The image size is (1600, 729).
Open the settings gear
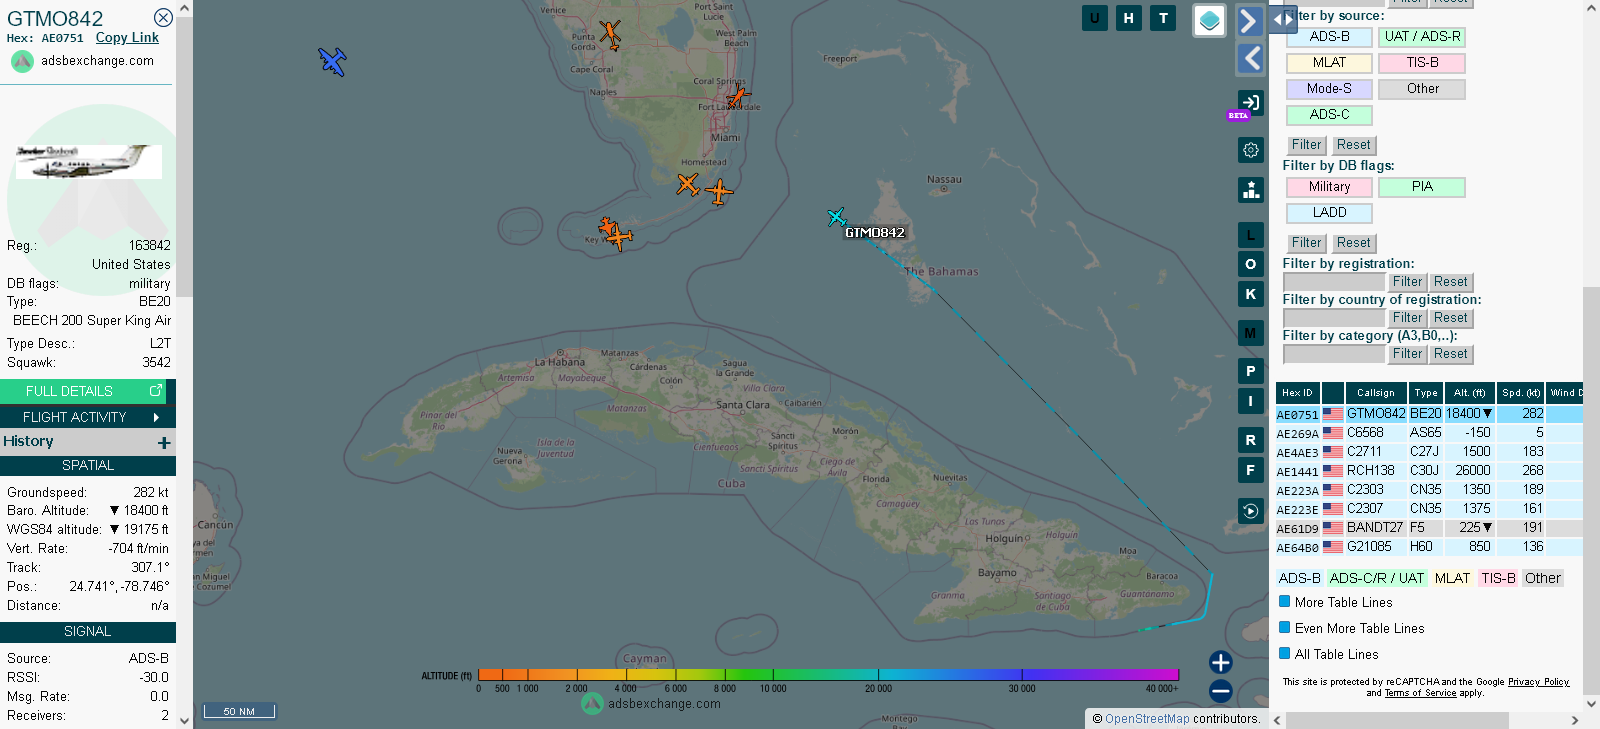point(1250,150)
